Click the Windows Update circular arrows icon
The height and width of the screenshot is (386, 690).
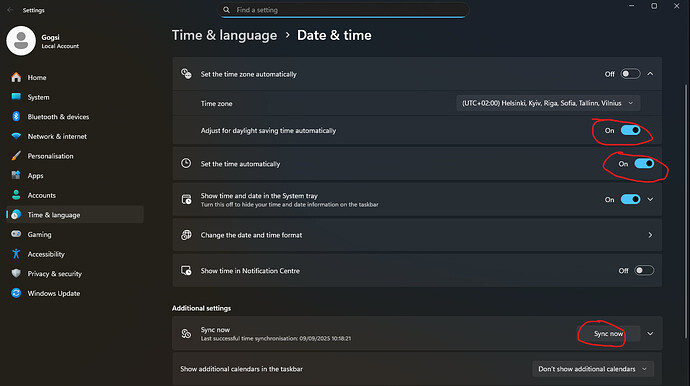tap(16, 293)
